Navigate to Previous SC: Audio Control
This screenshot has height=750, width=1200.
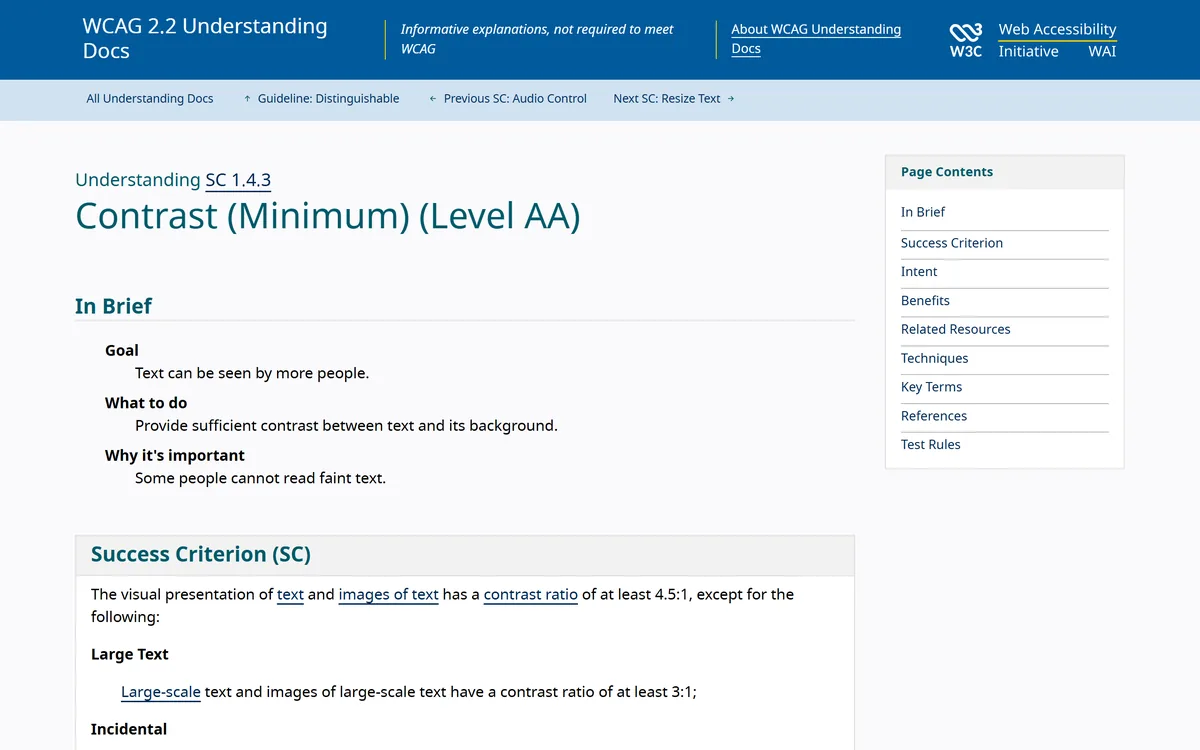515,98
